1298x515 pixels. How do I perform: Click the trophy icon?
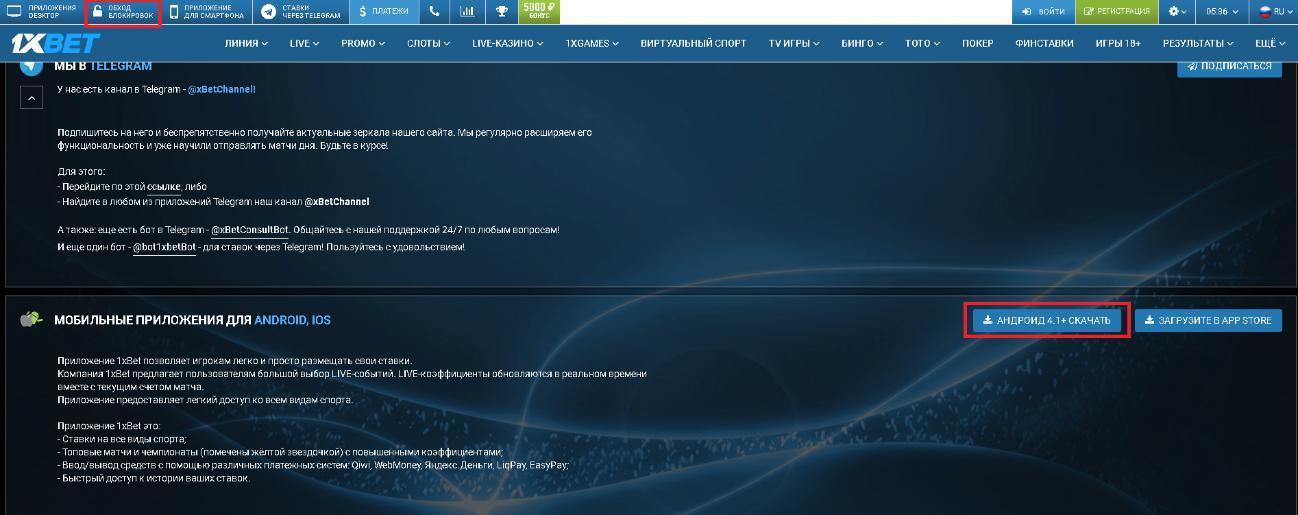coord(501,12)
